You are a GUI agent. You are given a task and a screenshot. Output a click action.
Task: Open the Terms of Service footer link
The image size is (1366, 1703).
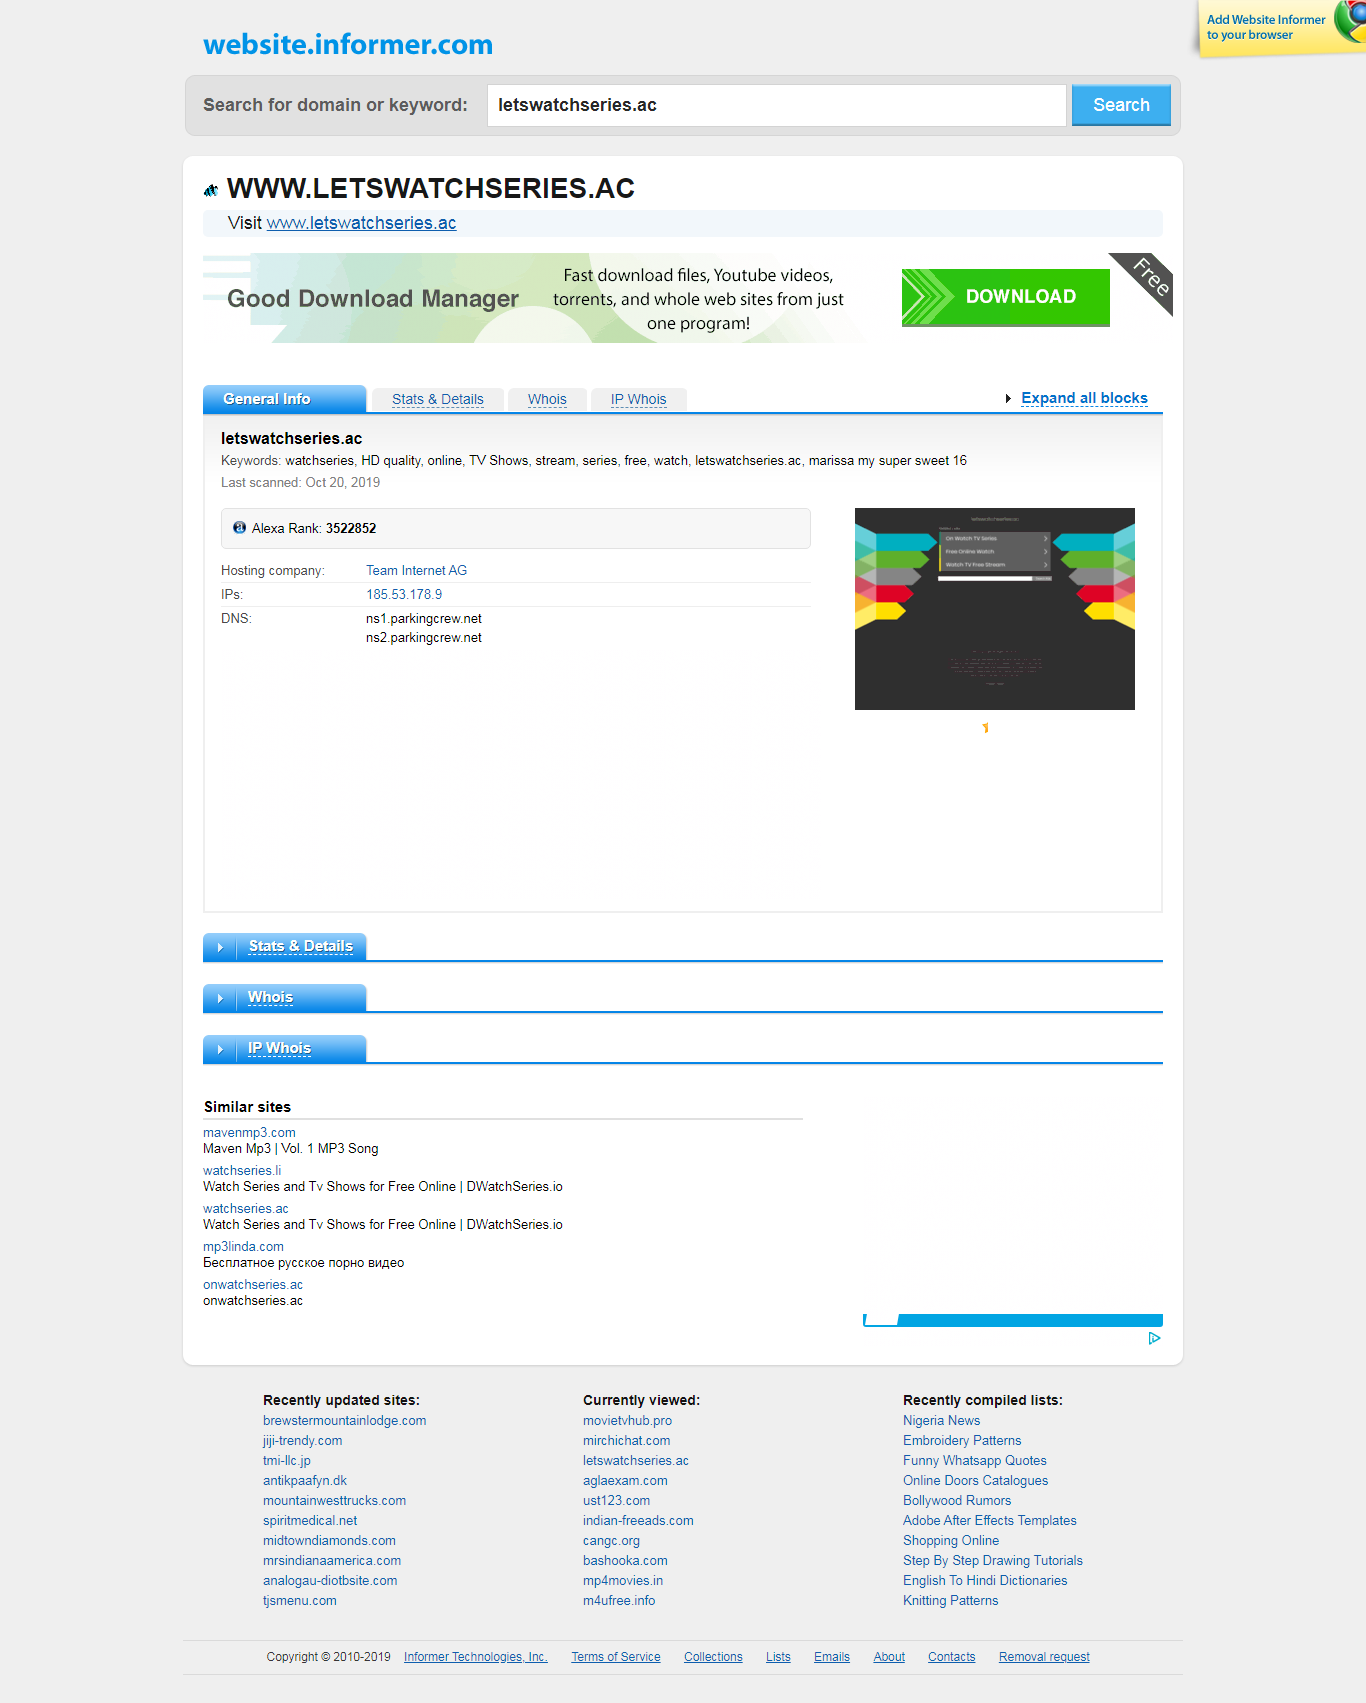click(616, 1657)
